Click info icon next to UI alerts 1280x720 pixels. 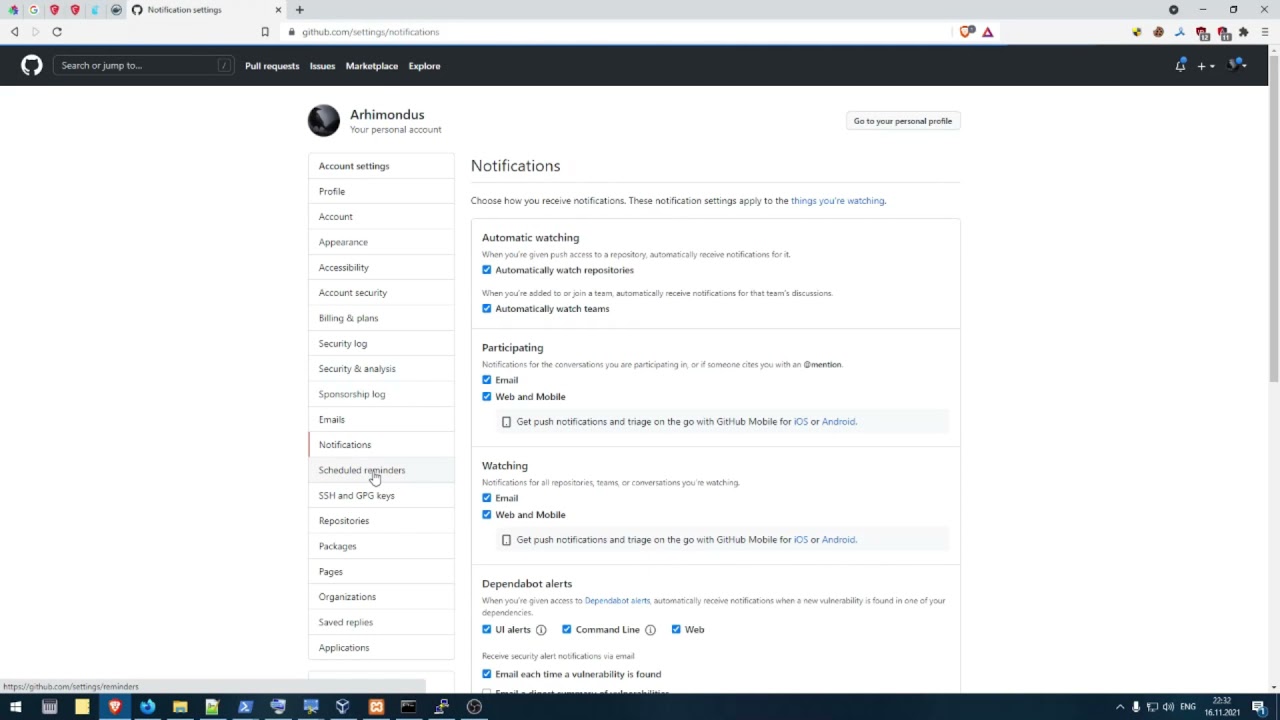(541, 630)
